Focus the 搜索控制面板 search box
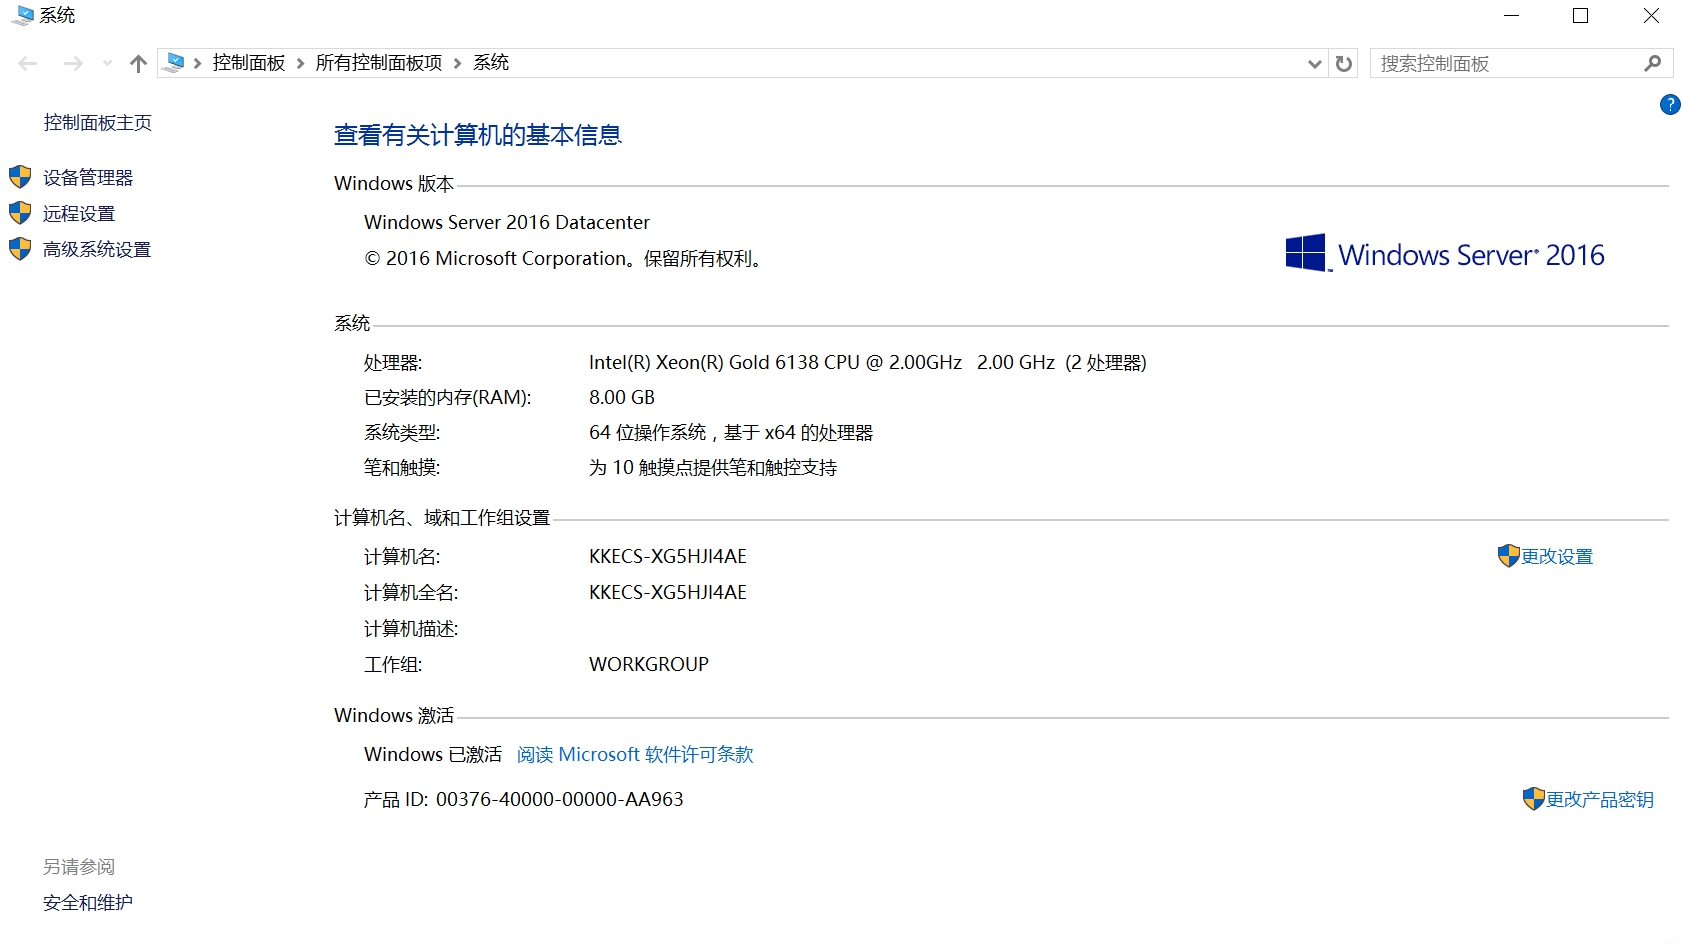Viewport: 1683px width, 944px height. pos(1505,64)
